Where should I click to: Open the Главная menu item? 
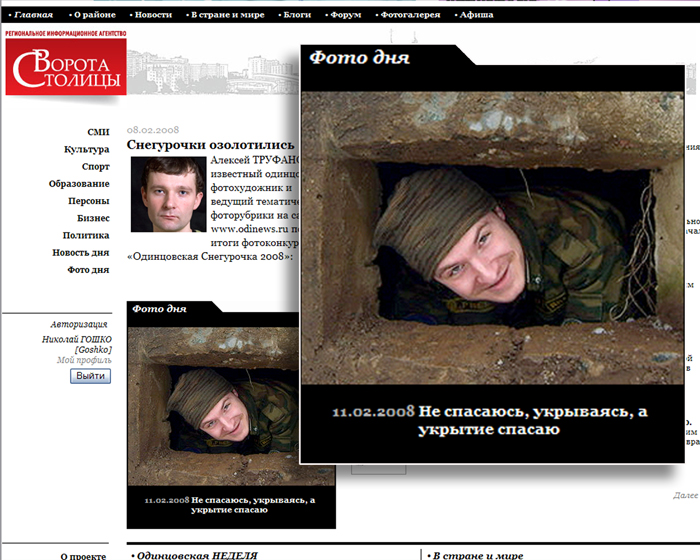(x=33, y=15)
